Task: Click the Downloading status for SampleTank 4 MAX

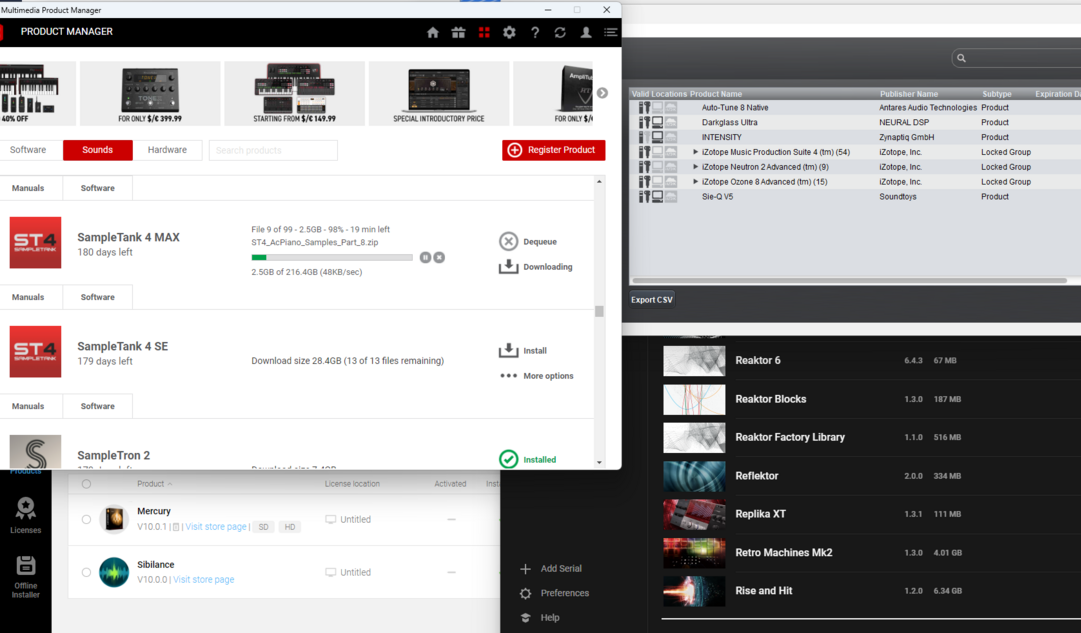Action: tap(536, 267)
